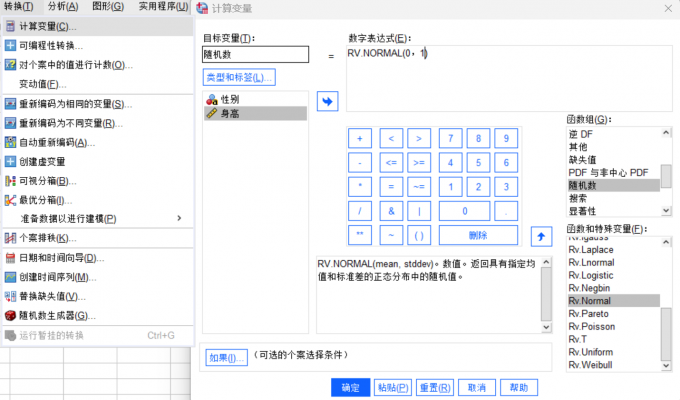
Task: Choose 变动值(F) menu entry
Action: click(98, 84)
